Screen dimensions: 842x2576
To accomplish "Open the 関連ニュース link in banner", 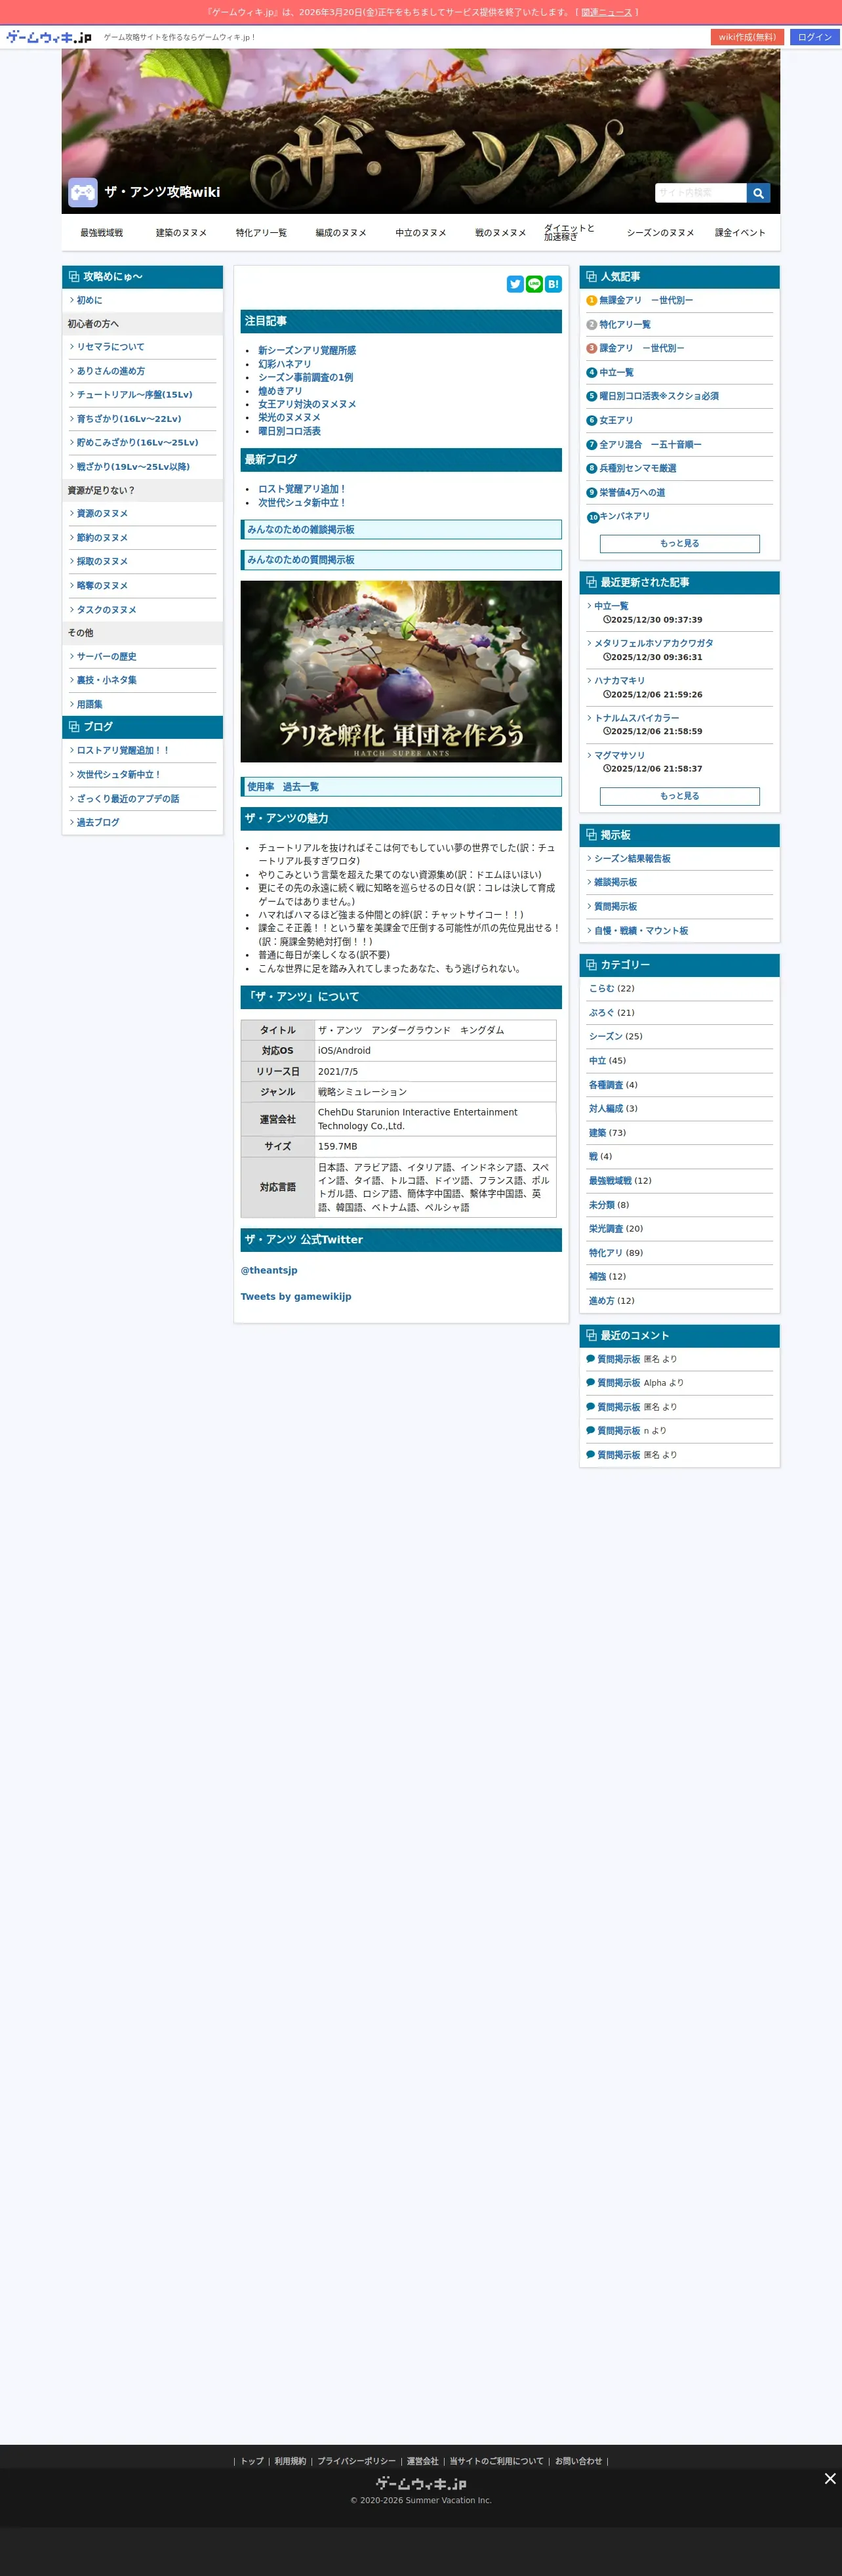I will tap(606, 12).
